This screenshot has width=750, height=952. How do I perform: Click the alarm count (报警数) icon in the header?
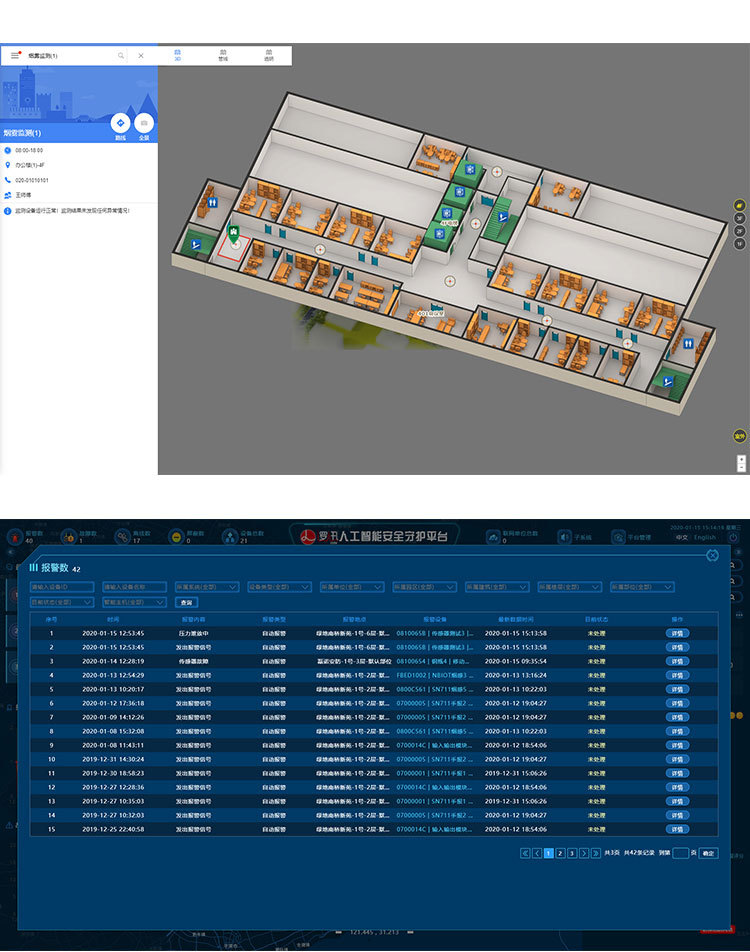pyautogui.click(x=14, y=537)
